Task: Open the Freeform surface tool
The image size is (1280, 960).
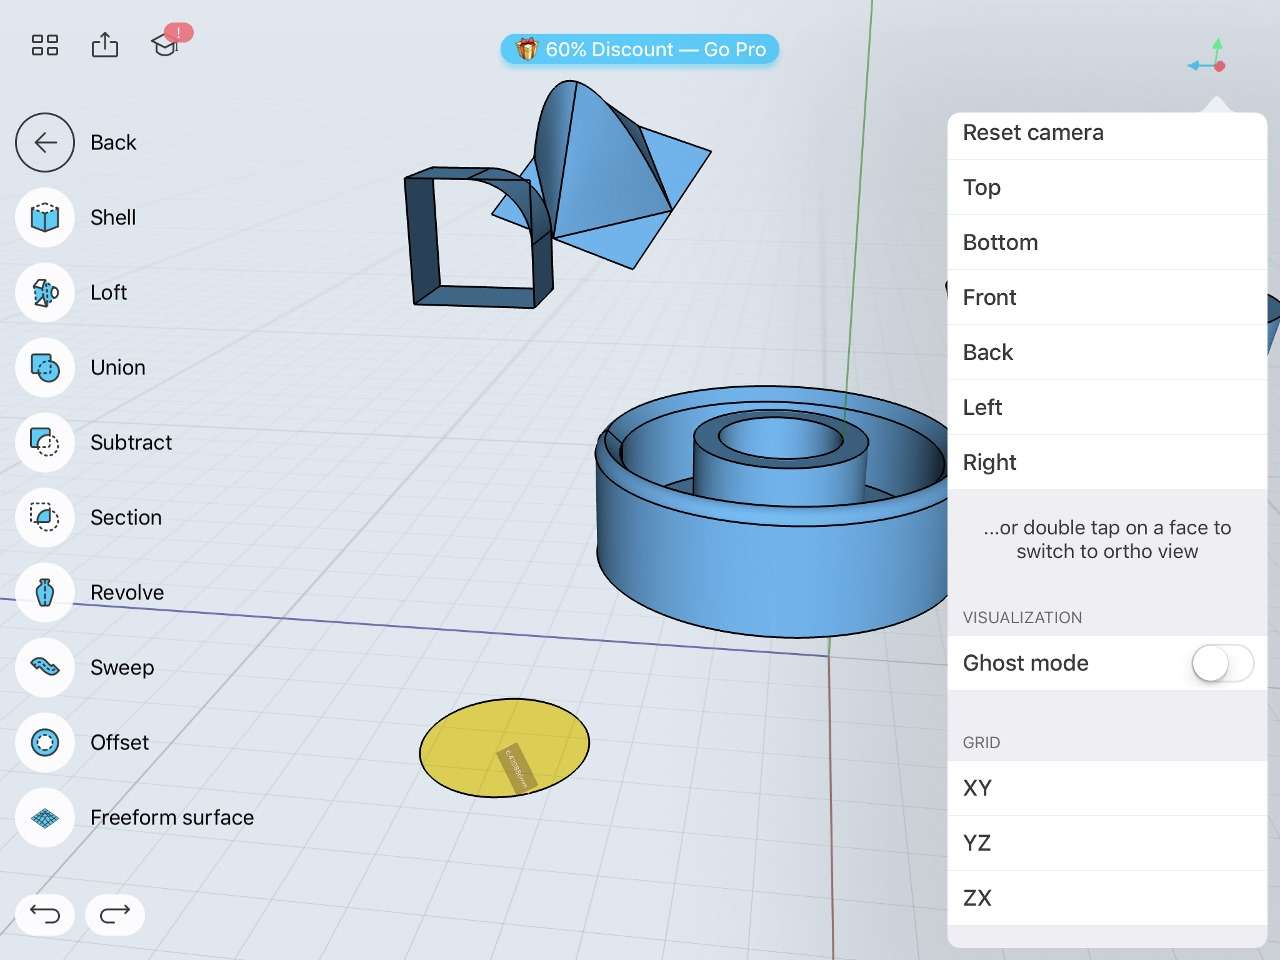Action: pos(45,818)
